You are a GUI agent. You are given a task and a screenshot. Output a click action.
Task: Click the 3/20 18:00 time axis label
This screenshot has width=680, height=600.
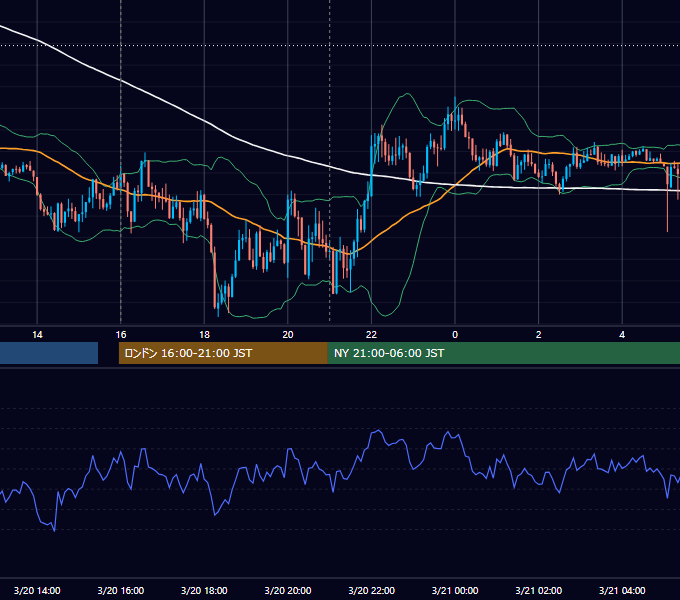[204, 590]
